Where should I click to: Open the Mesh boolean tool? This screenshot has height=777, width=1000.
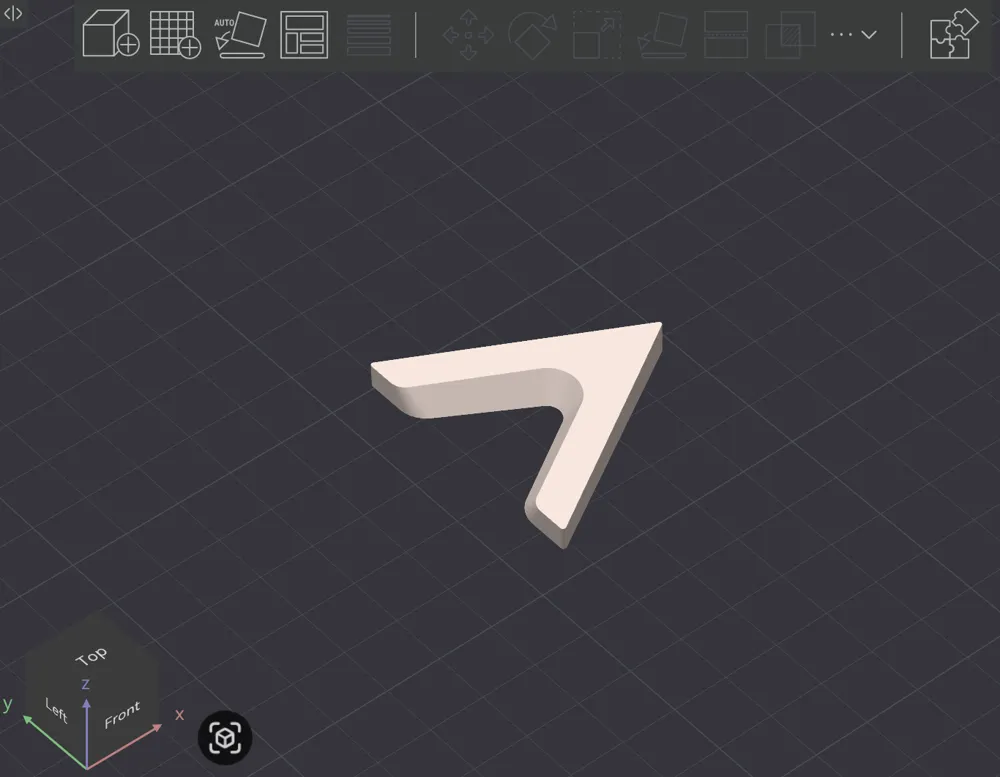791,34
